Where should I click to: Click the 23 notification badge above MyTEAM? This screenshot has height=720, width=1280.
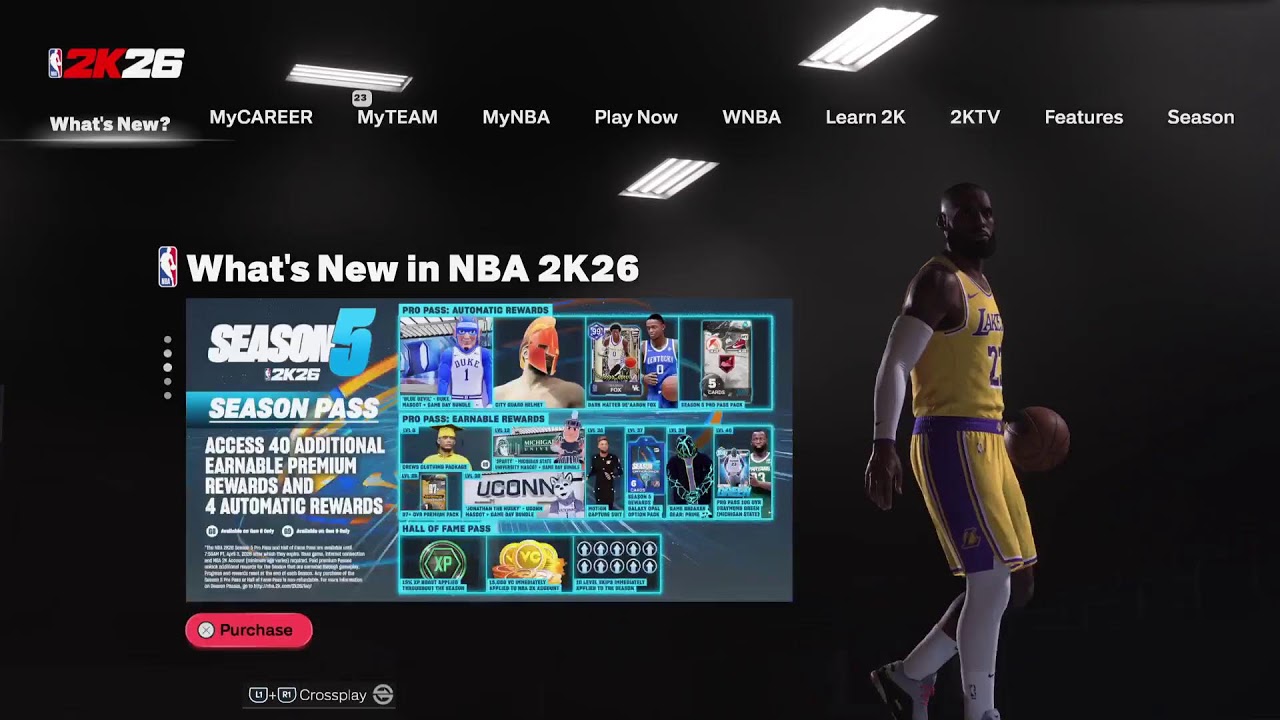361,98
